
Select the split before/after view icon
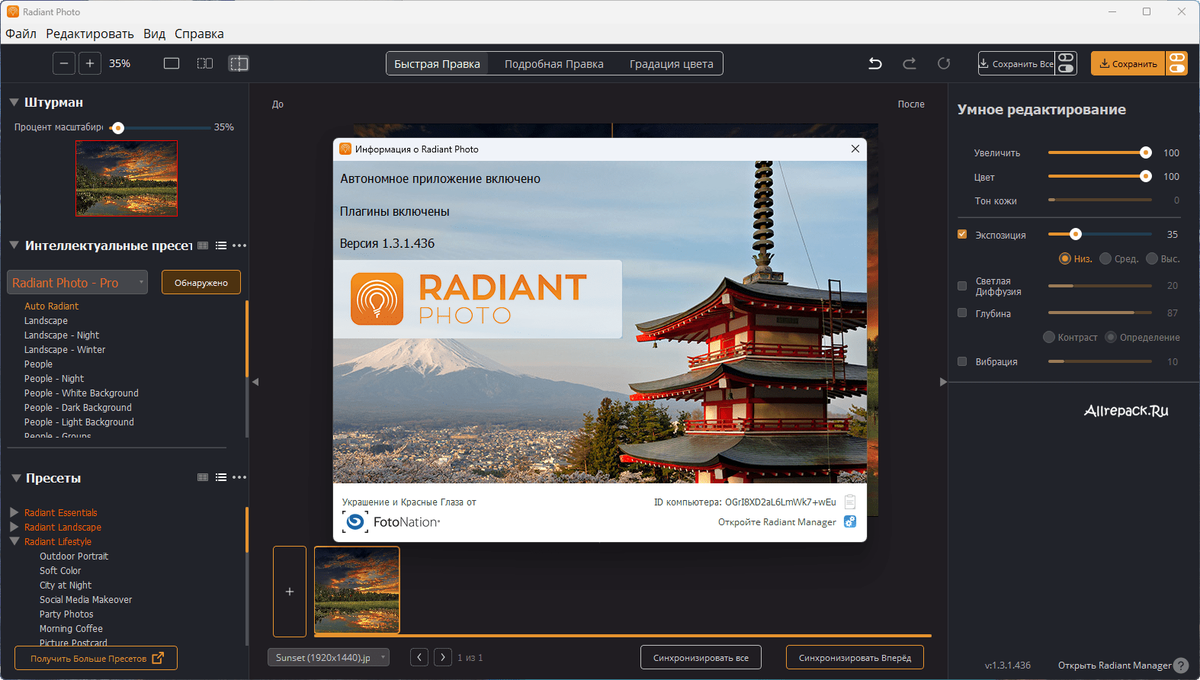238,63
